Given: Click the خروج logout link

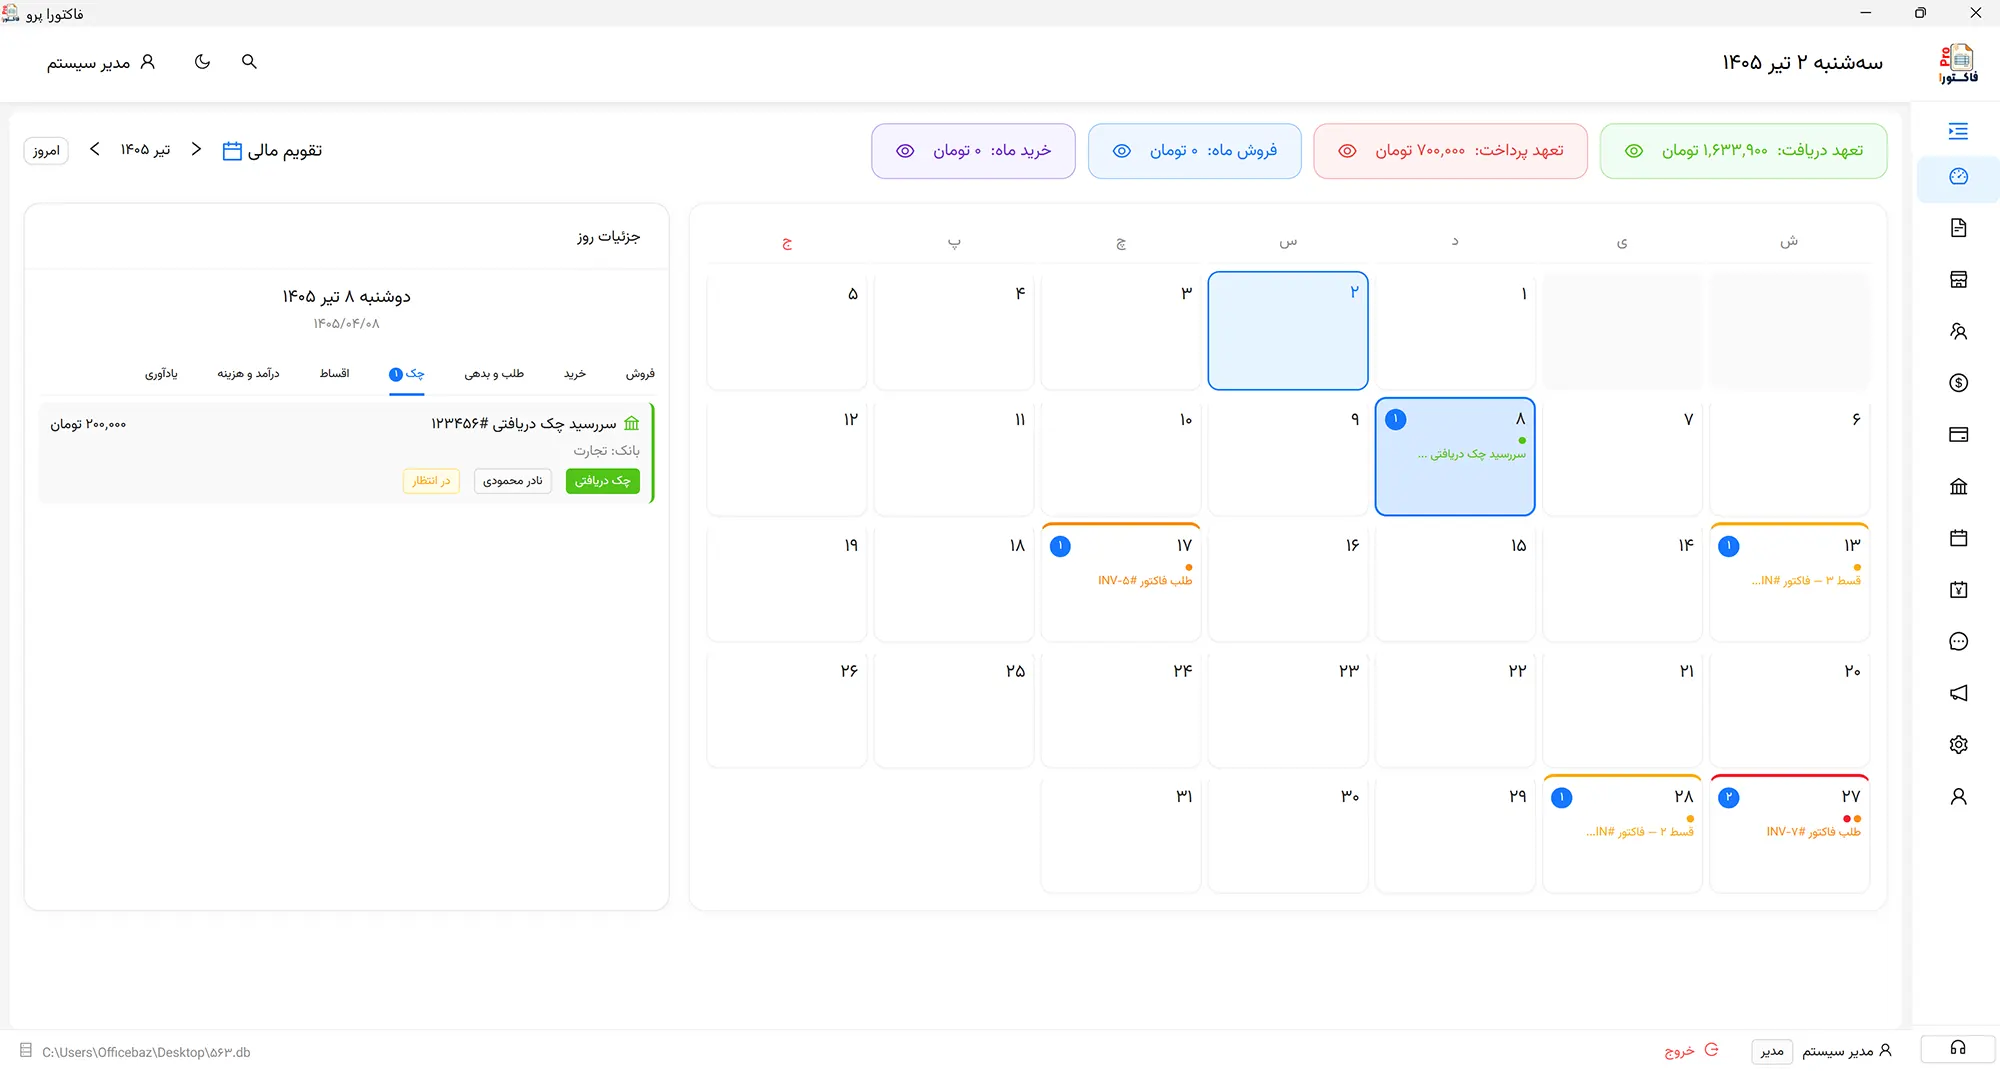Looking at the screenshot, I should pos(1691,1050).
